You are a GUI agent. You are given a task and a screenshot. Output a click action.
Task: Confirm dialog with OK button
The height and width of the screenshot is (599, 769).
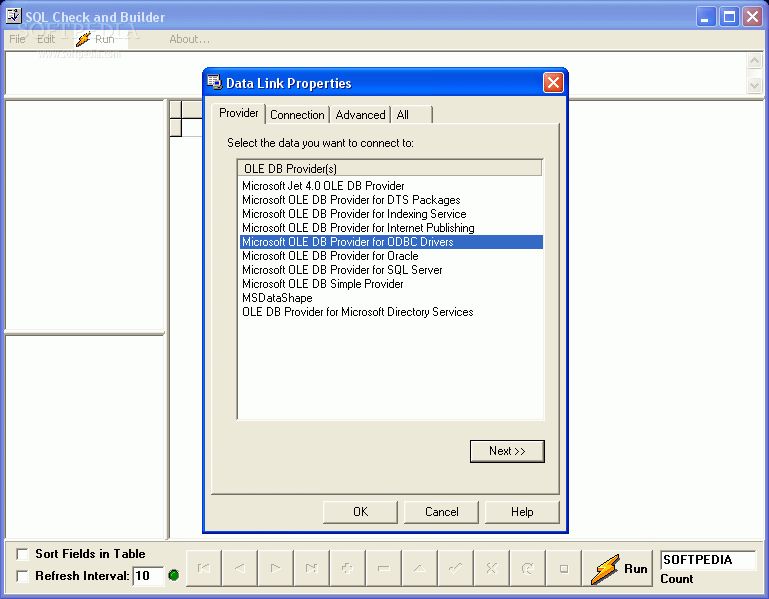pyautogui.click(x=360, y=512)
